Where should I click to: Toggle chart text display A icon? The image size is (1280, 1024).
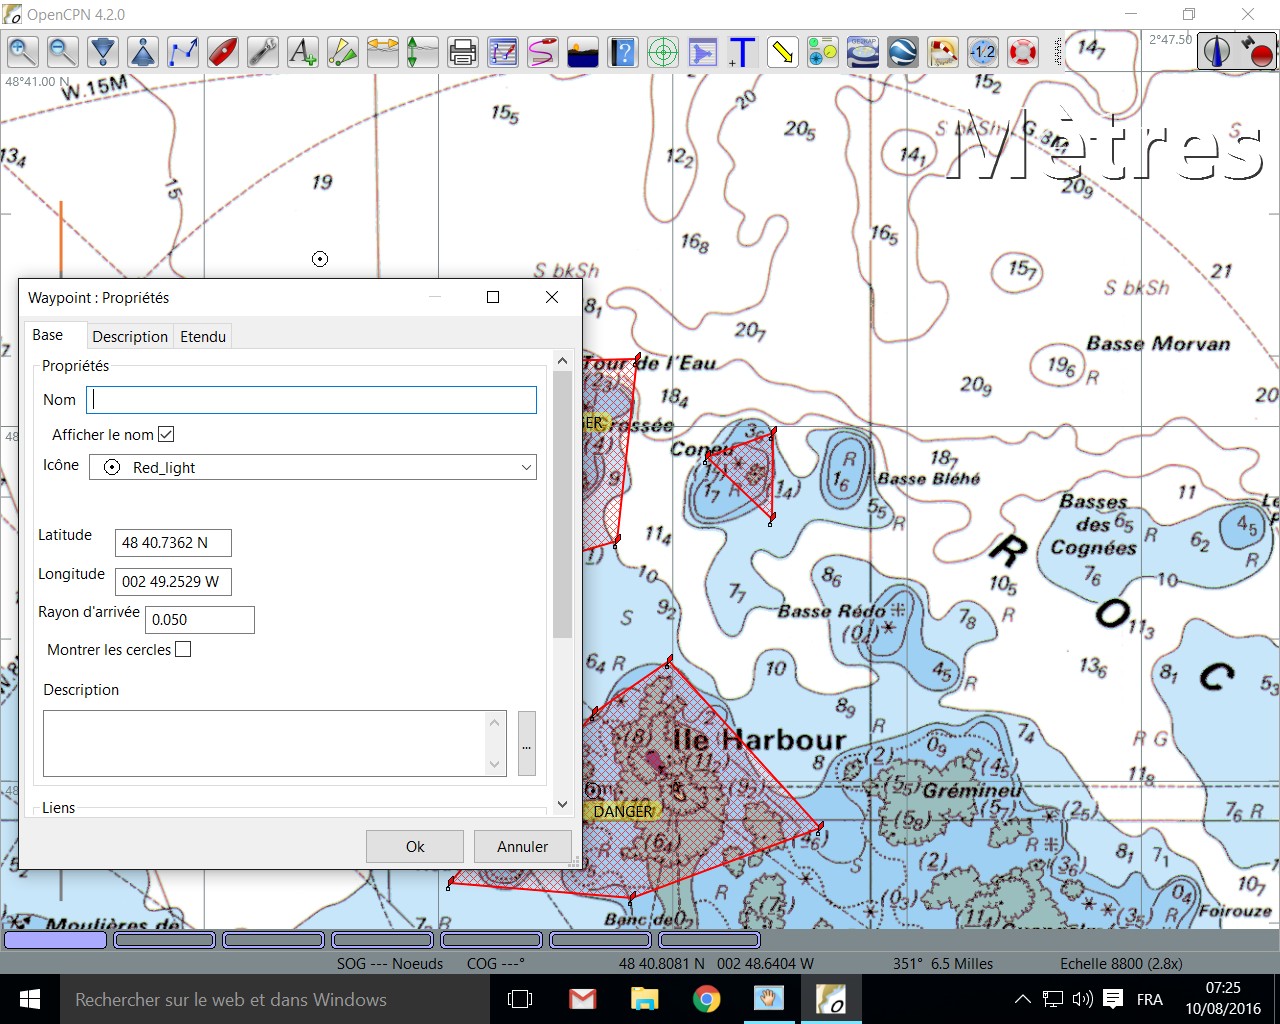pos(302,51)
